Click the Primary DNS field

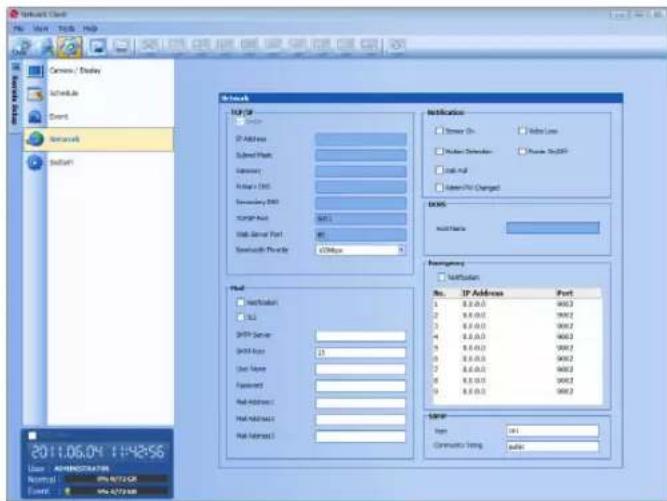coord(360,187)
